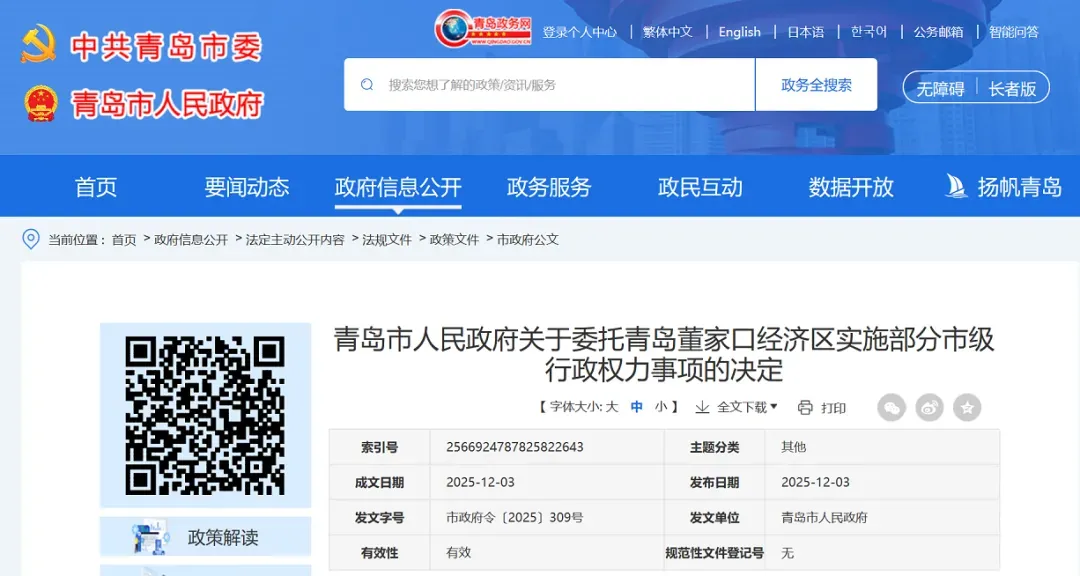The width and height of the screenshot is (1080, 576).
Task: Click the Qingdao government affairs network logo
Action: pos(483,28)
